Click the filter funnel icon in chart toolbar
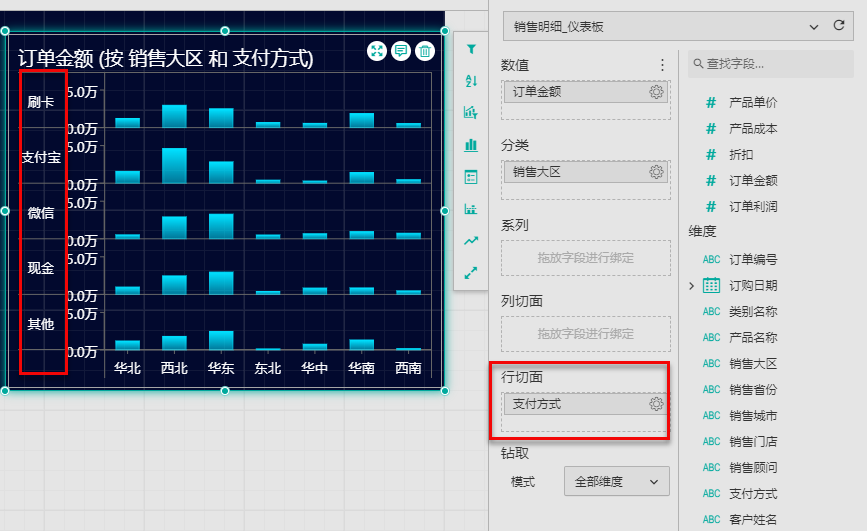Viewport: 867px width, 531px height. coord(471,49)
